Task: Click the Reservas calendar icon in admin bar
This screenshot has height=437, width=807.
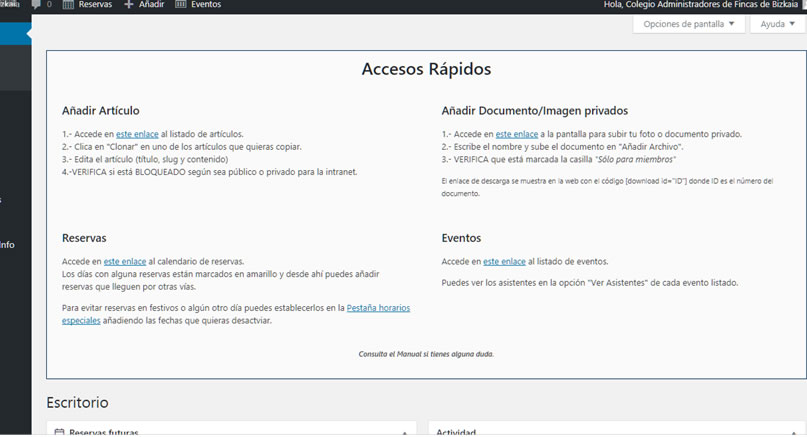Action: point(68,4)
